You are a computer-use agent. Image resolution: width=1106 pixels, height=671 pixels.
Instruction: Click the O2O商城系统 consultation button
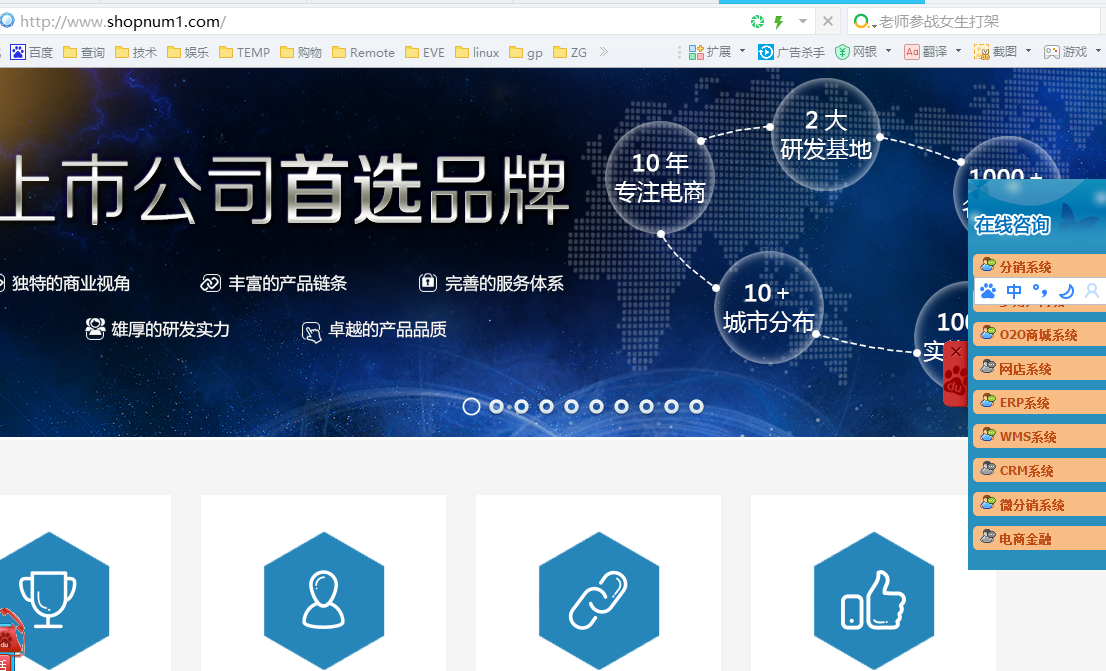[x=1039, y=334]
